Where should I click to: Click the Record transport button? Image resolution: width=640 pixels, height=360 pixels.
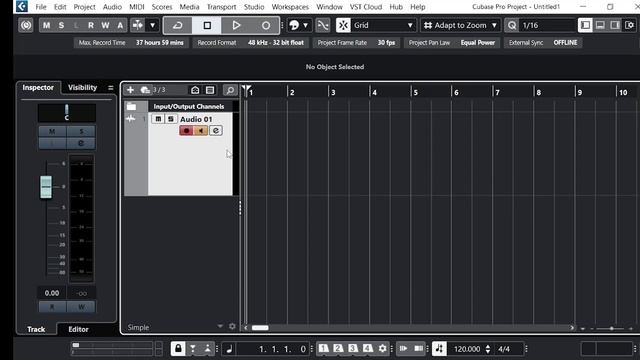click(265, 25)
